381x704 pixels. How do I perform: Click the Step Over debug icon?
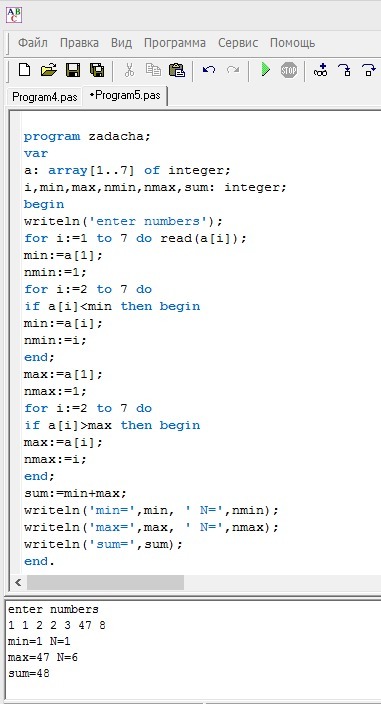pos(344,70)
